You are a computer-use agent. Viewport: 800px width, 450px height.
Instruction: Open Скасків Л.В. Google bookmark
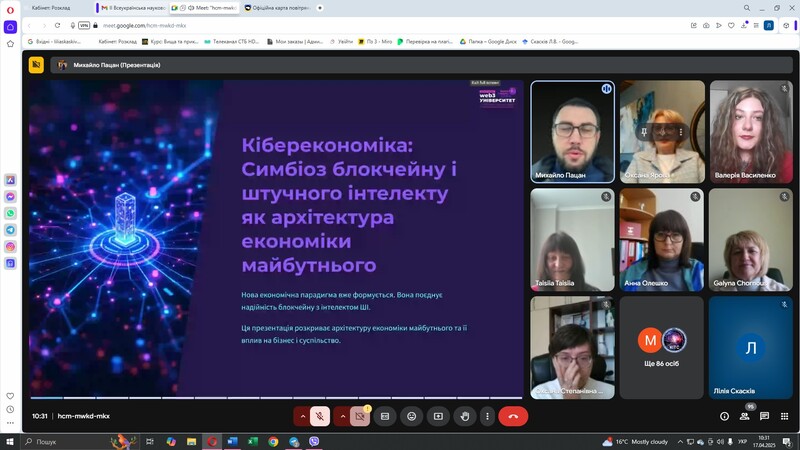click(550, 42)
